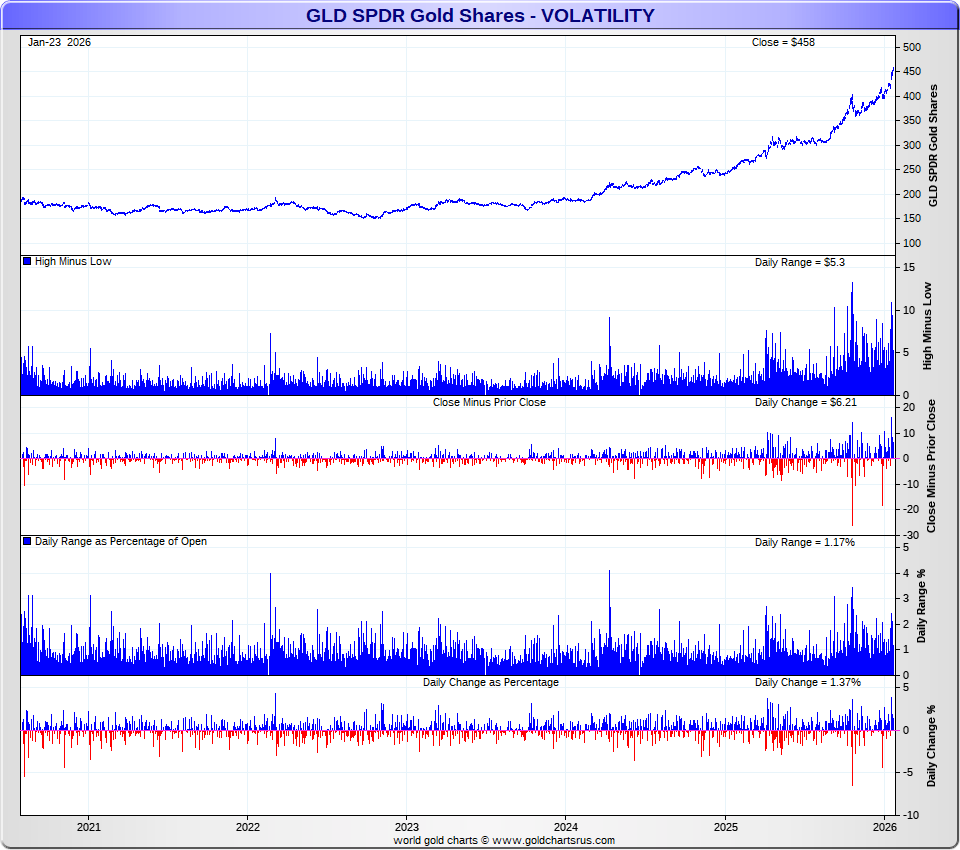
Task: Click the Close = $458 readout
Action: point(783,42)
